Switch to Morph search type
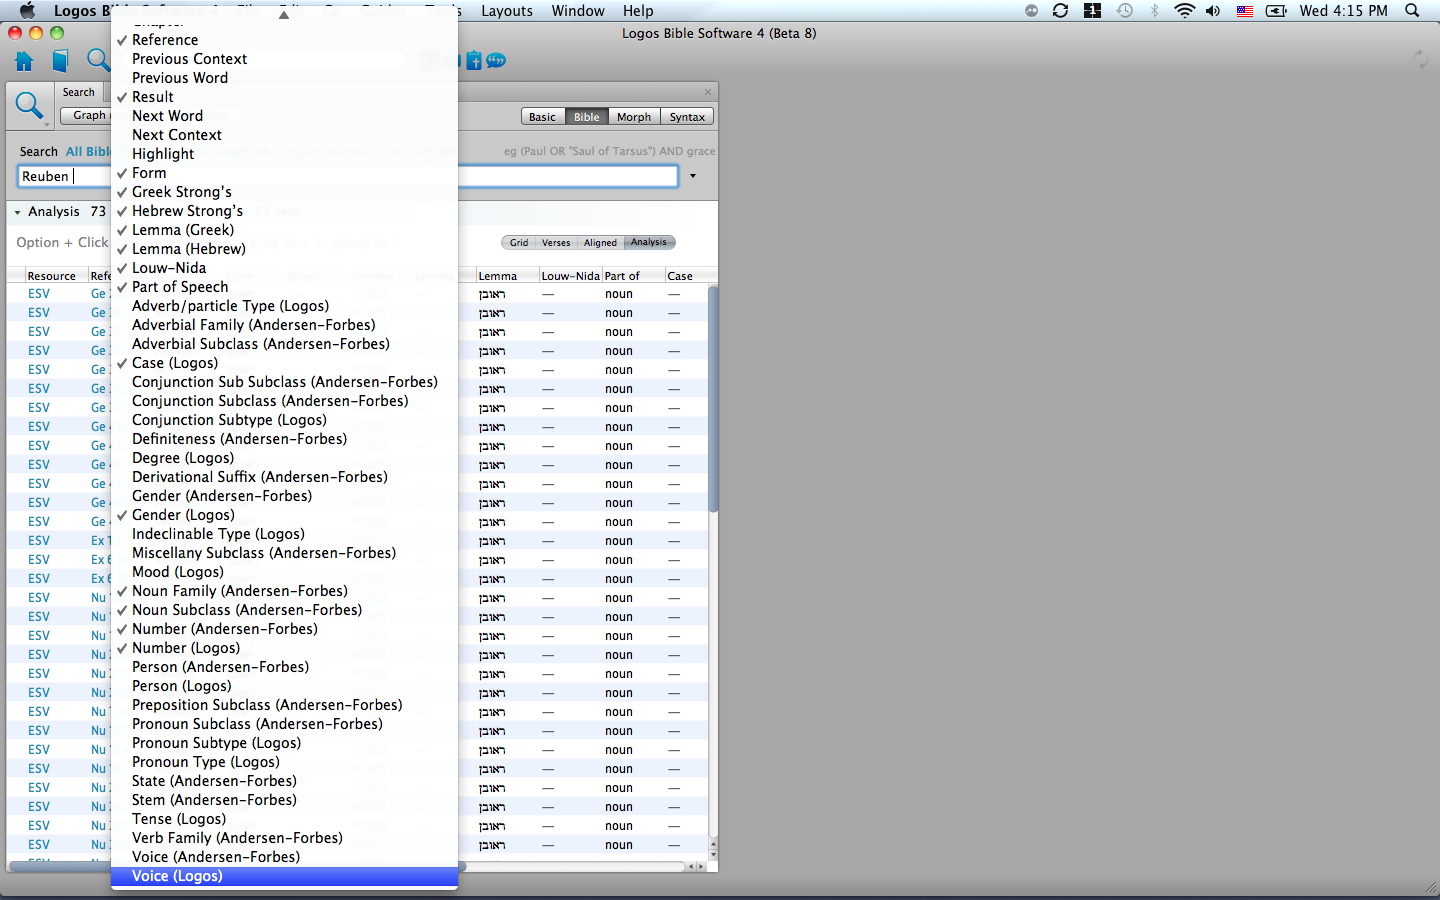Screen dimensions: 1440x900 (634, 117)
